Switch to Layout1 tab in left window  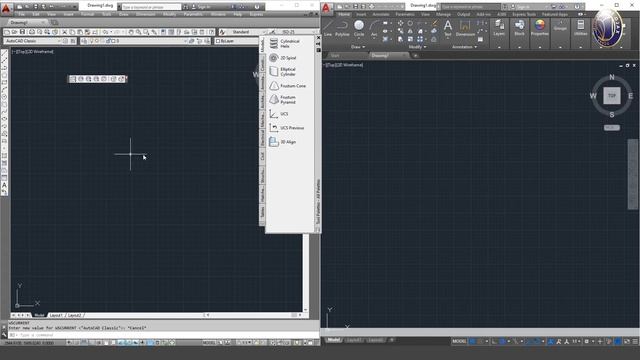[56, 316]
